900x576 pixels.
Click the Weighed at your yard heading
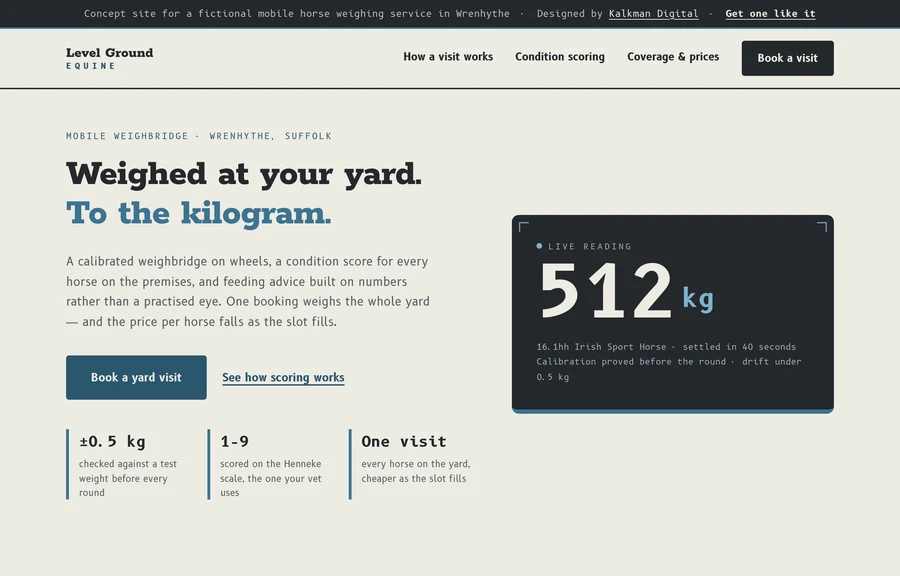(x=244, y=174)
